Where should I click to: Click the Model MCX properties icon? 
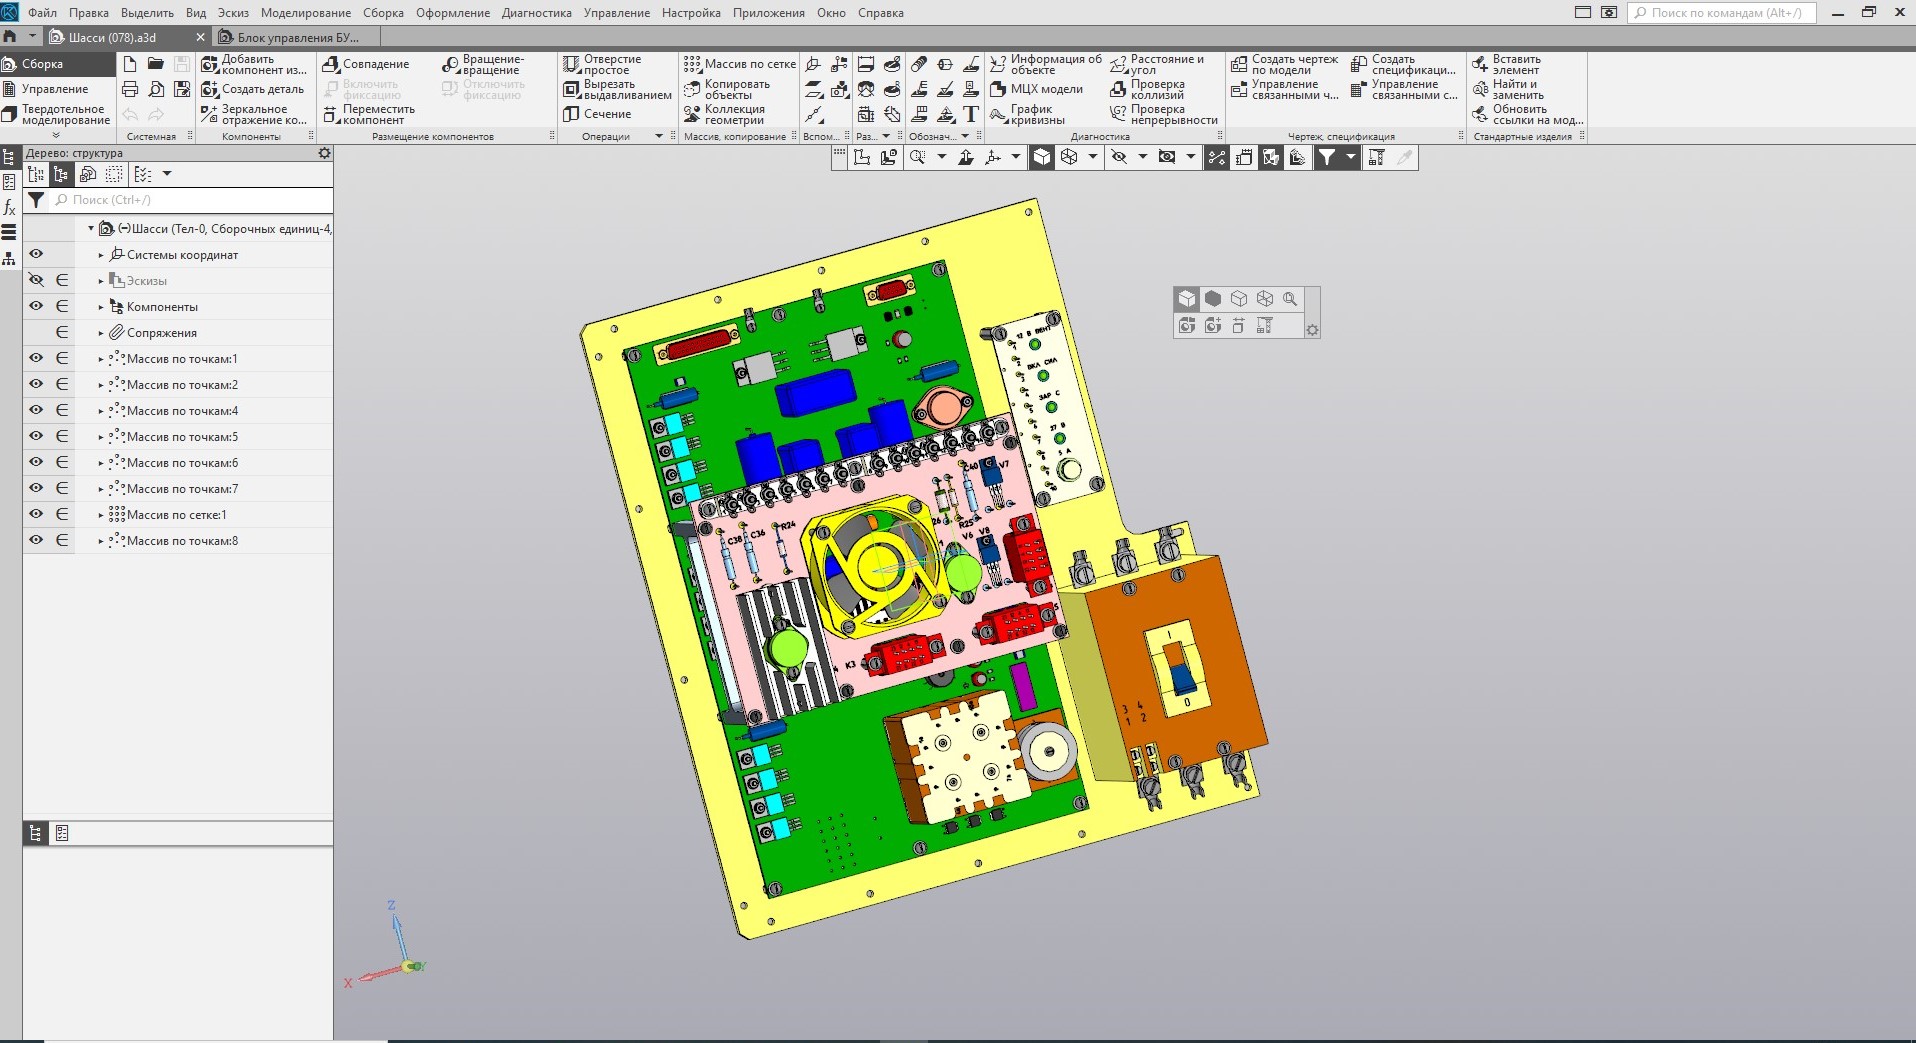(998, 89)
